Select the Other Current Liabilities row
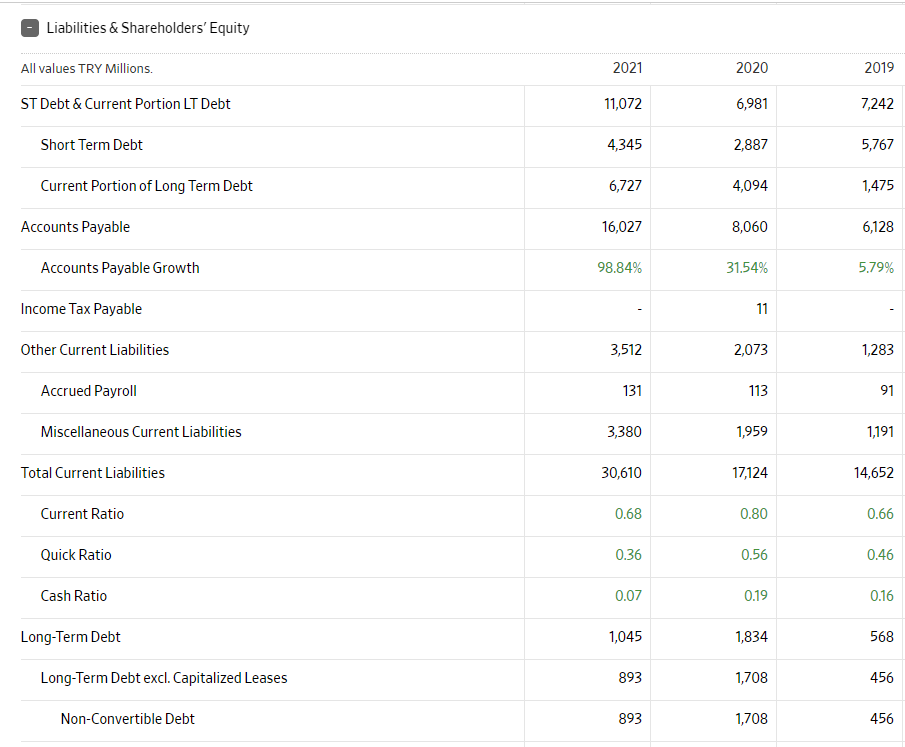Viewport: 905px width, 747px height. tap(95, 350)
